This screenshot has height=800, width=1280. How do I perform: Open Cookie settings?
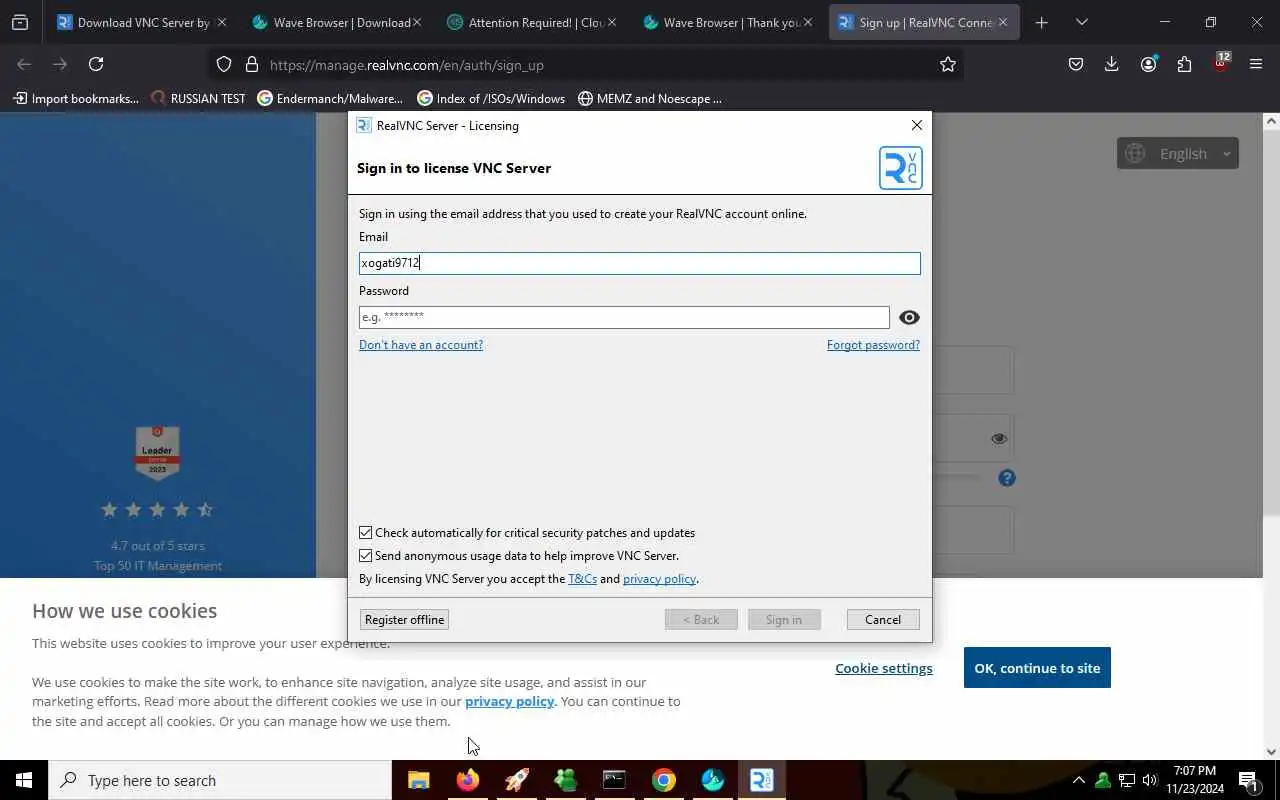[x=884, y=668]
